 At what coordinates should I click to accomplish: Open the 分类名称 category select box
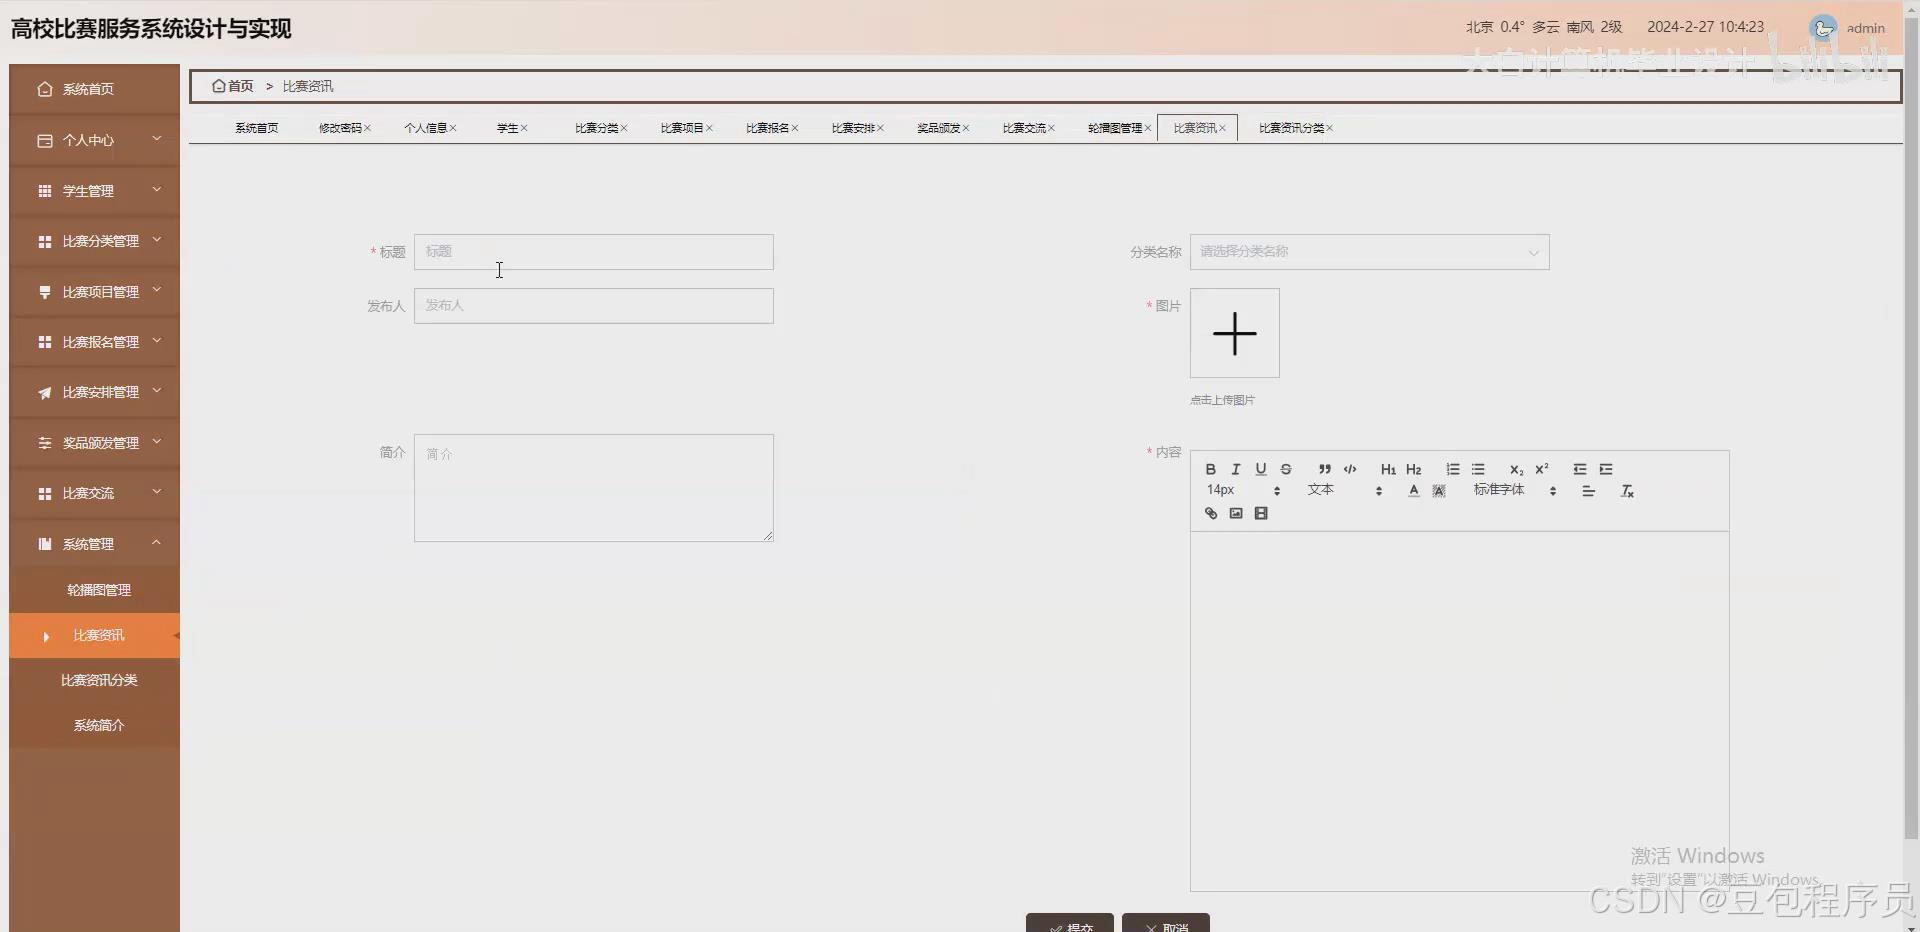click(1369, 252)
